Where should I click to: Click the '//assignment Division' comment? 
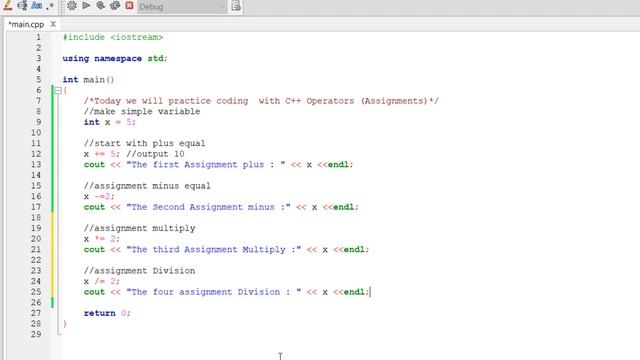click(x=140, y=271)
